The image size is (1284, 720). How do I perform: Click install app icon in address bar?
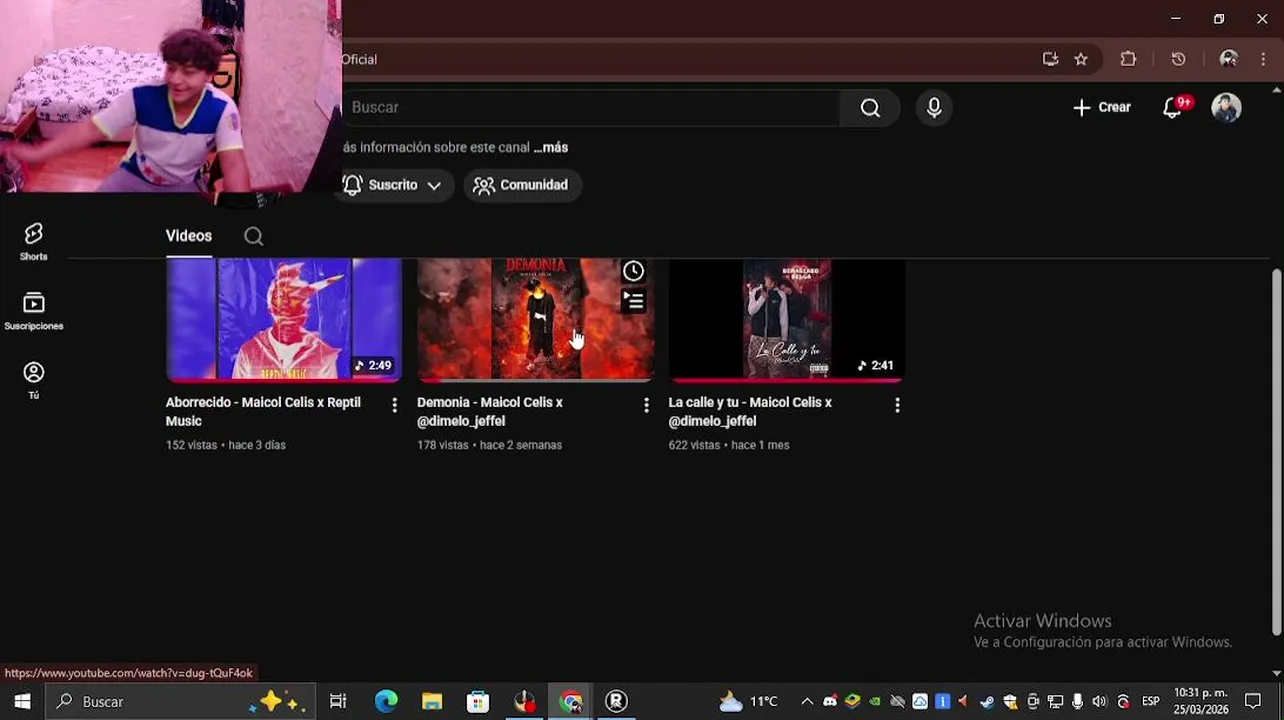click(x=1050, y=59)
